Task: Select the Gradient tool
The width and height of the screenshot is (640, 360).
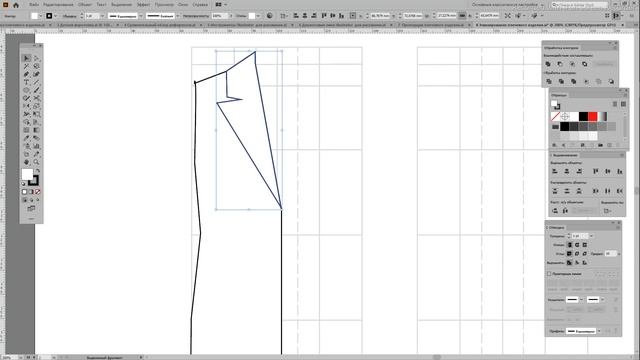Action: point(36,130)
